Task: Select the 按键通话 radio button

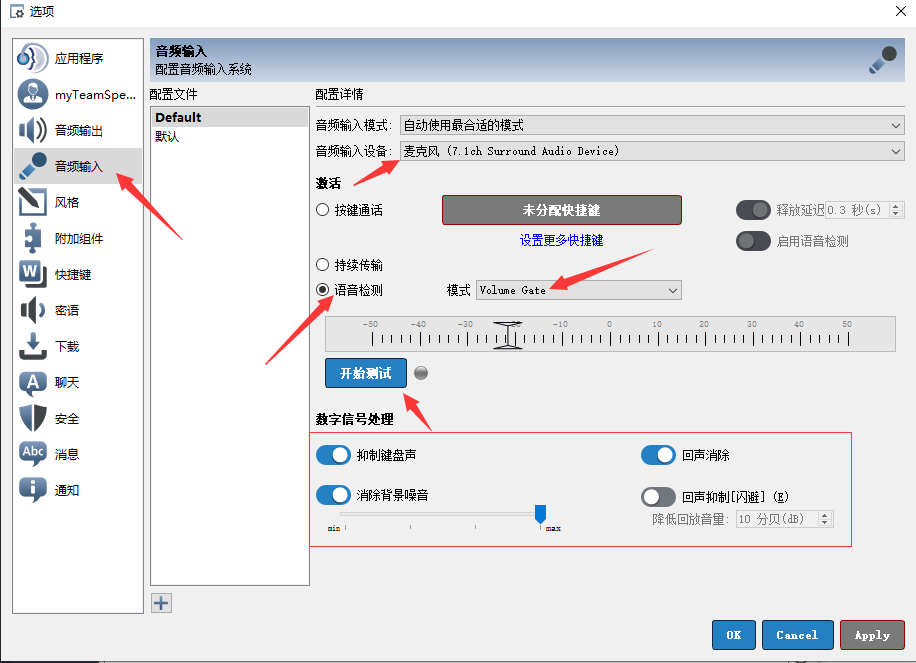Action: tap(323, 210)
